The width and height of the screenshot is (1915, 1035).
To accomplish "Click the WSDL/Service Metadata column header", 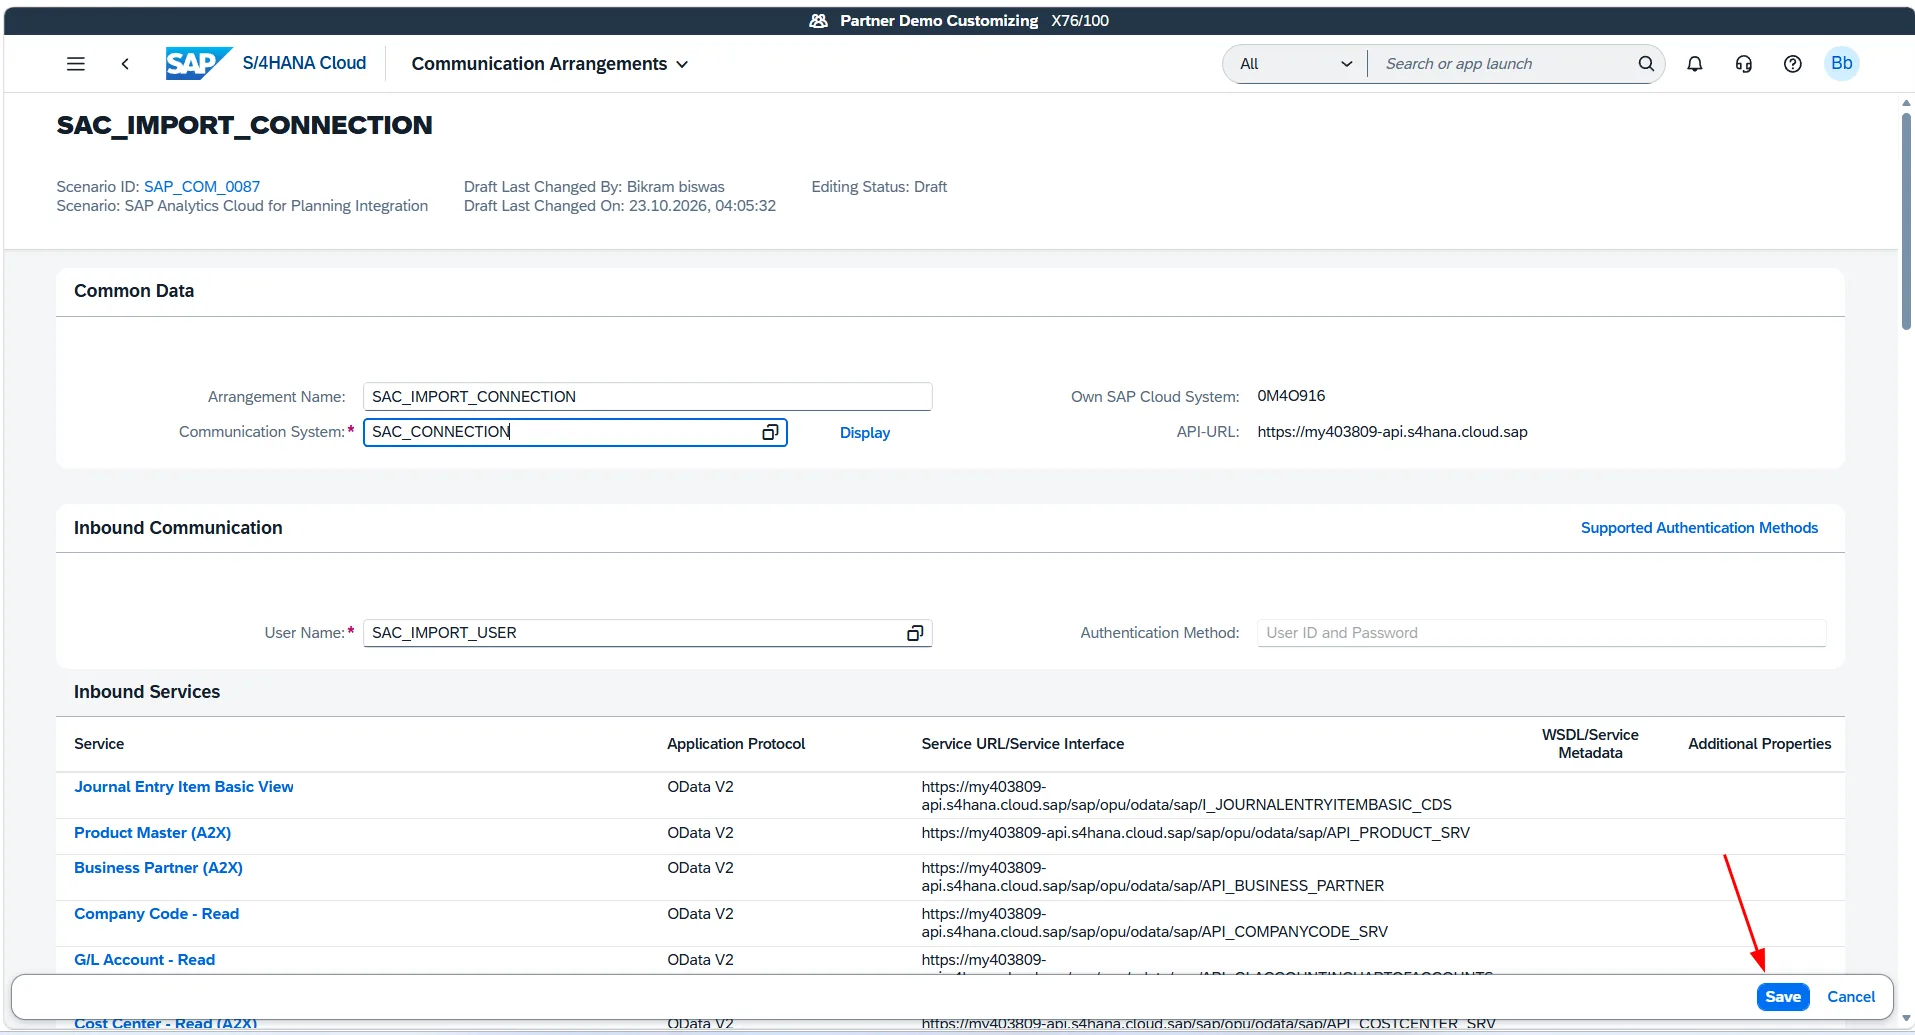I will 1590,744.
